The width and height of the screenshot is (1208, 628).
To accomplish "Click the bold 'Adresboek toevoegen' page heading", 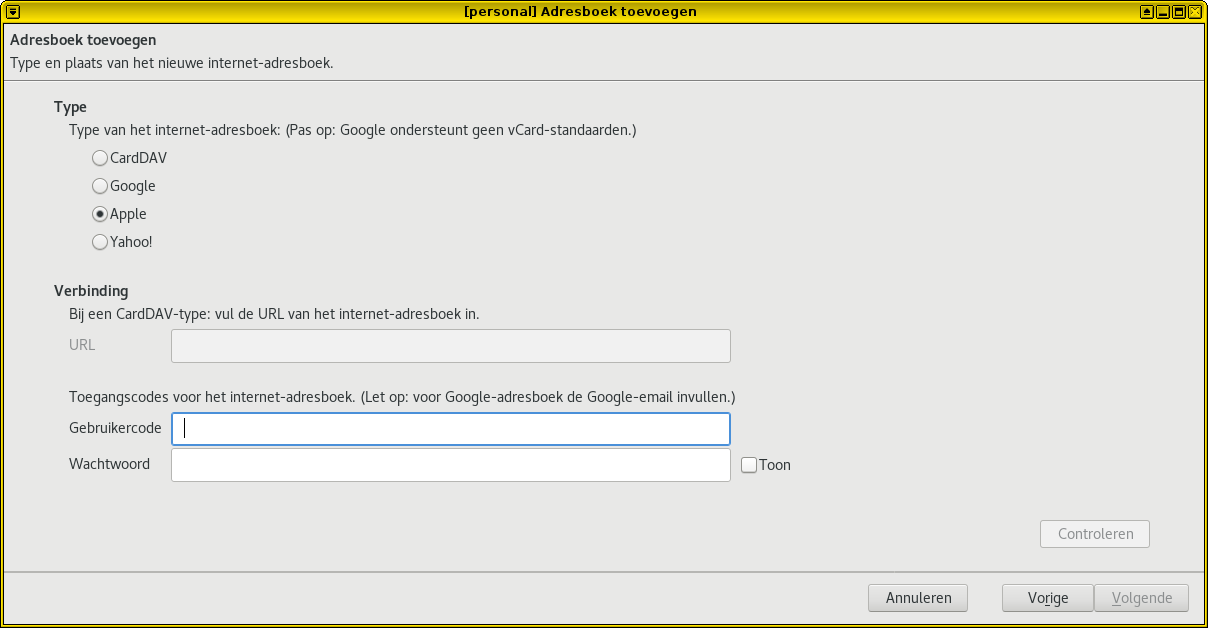I will pyautogui.click(x=83, y=41).
